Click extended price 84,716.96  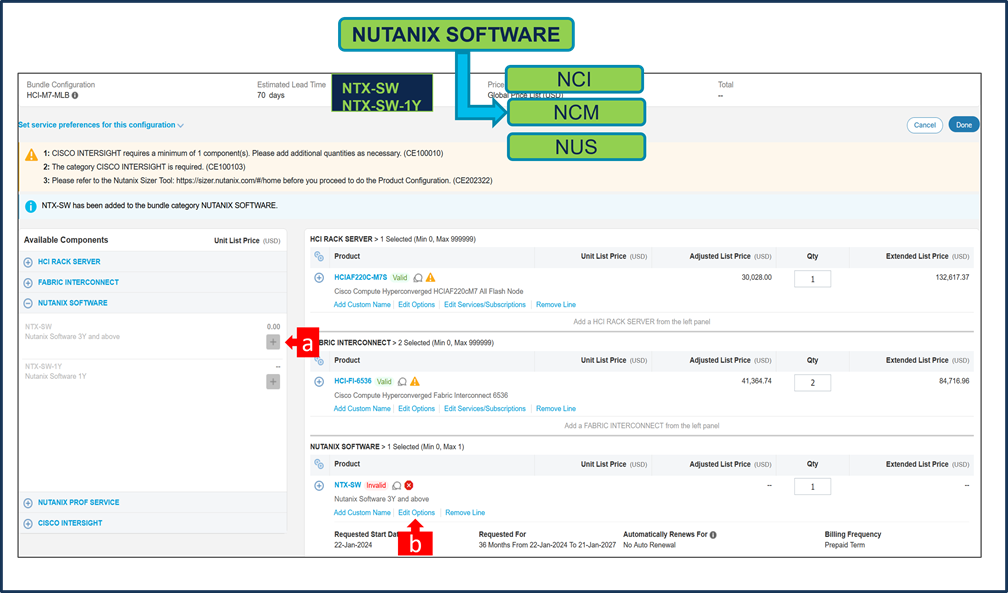pyautogui.click(x=954, y=381)
